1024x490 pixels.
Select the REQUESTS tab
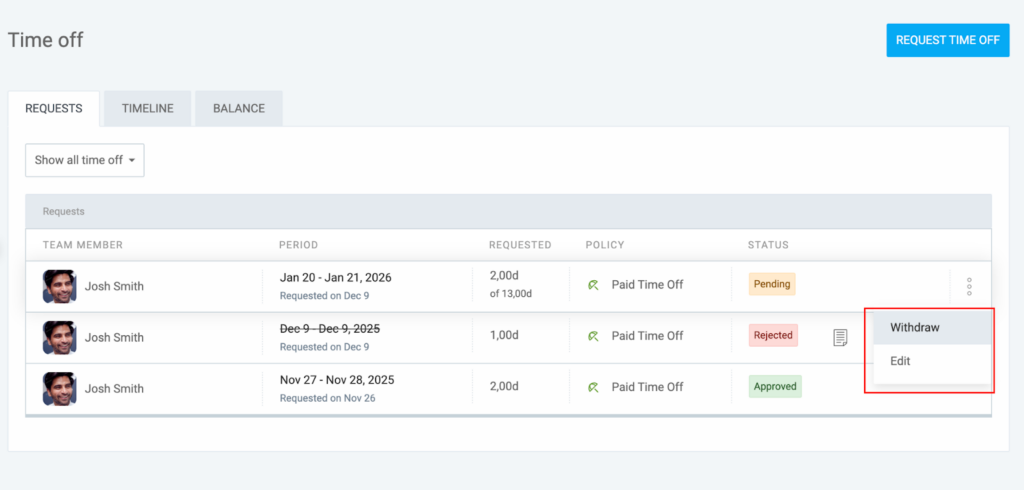click(x=54, y=108)
